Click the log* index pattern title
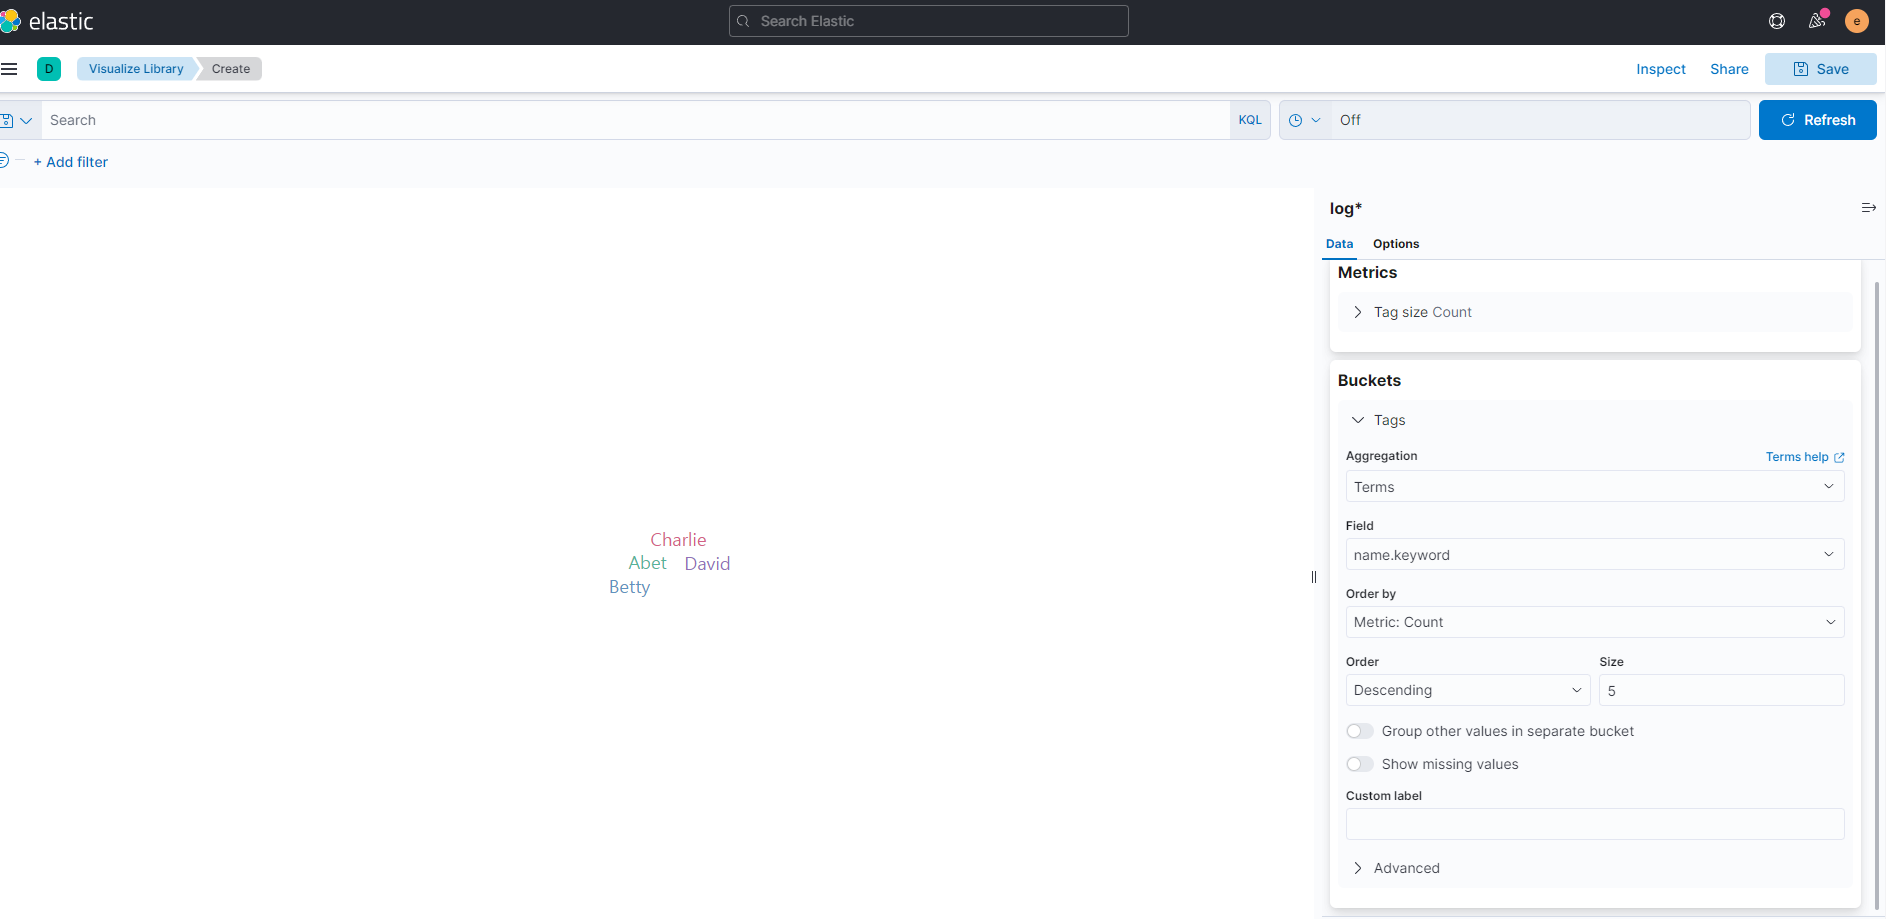 pos(1345,208)
